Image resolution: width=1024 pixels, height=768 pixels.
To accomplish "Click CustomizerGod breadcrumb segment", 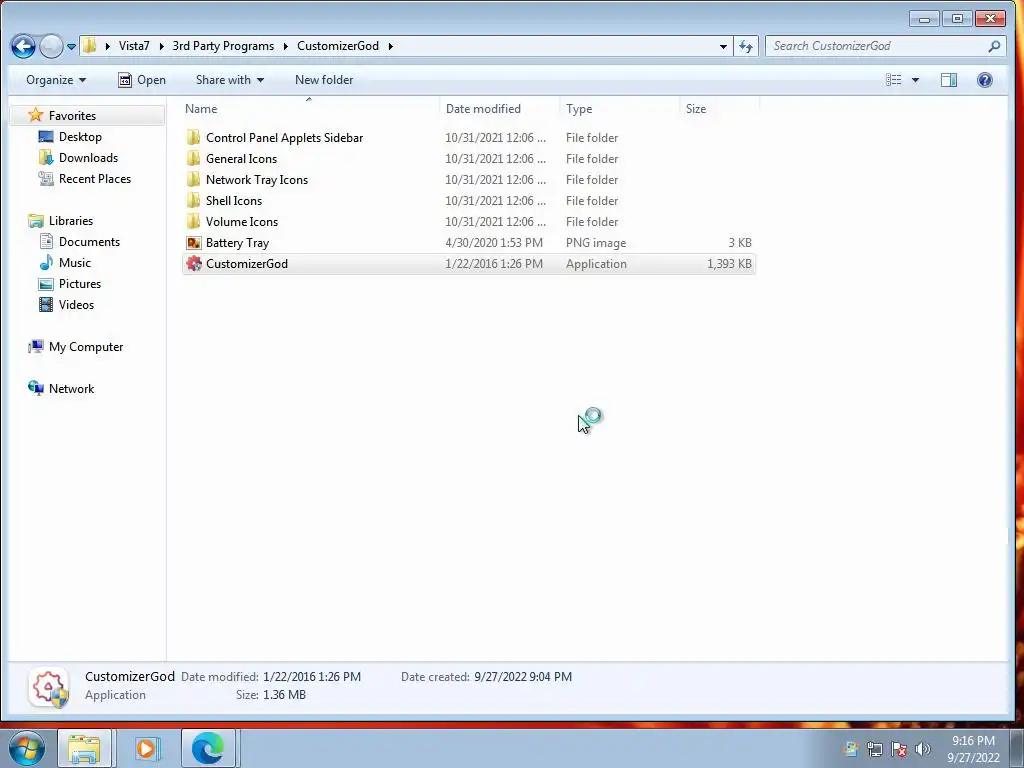I will 338,46.
